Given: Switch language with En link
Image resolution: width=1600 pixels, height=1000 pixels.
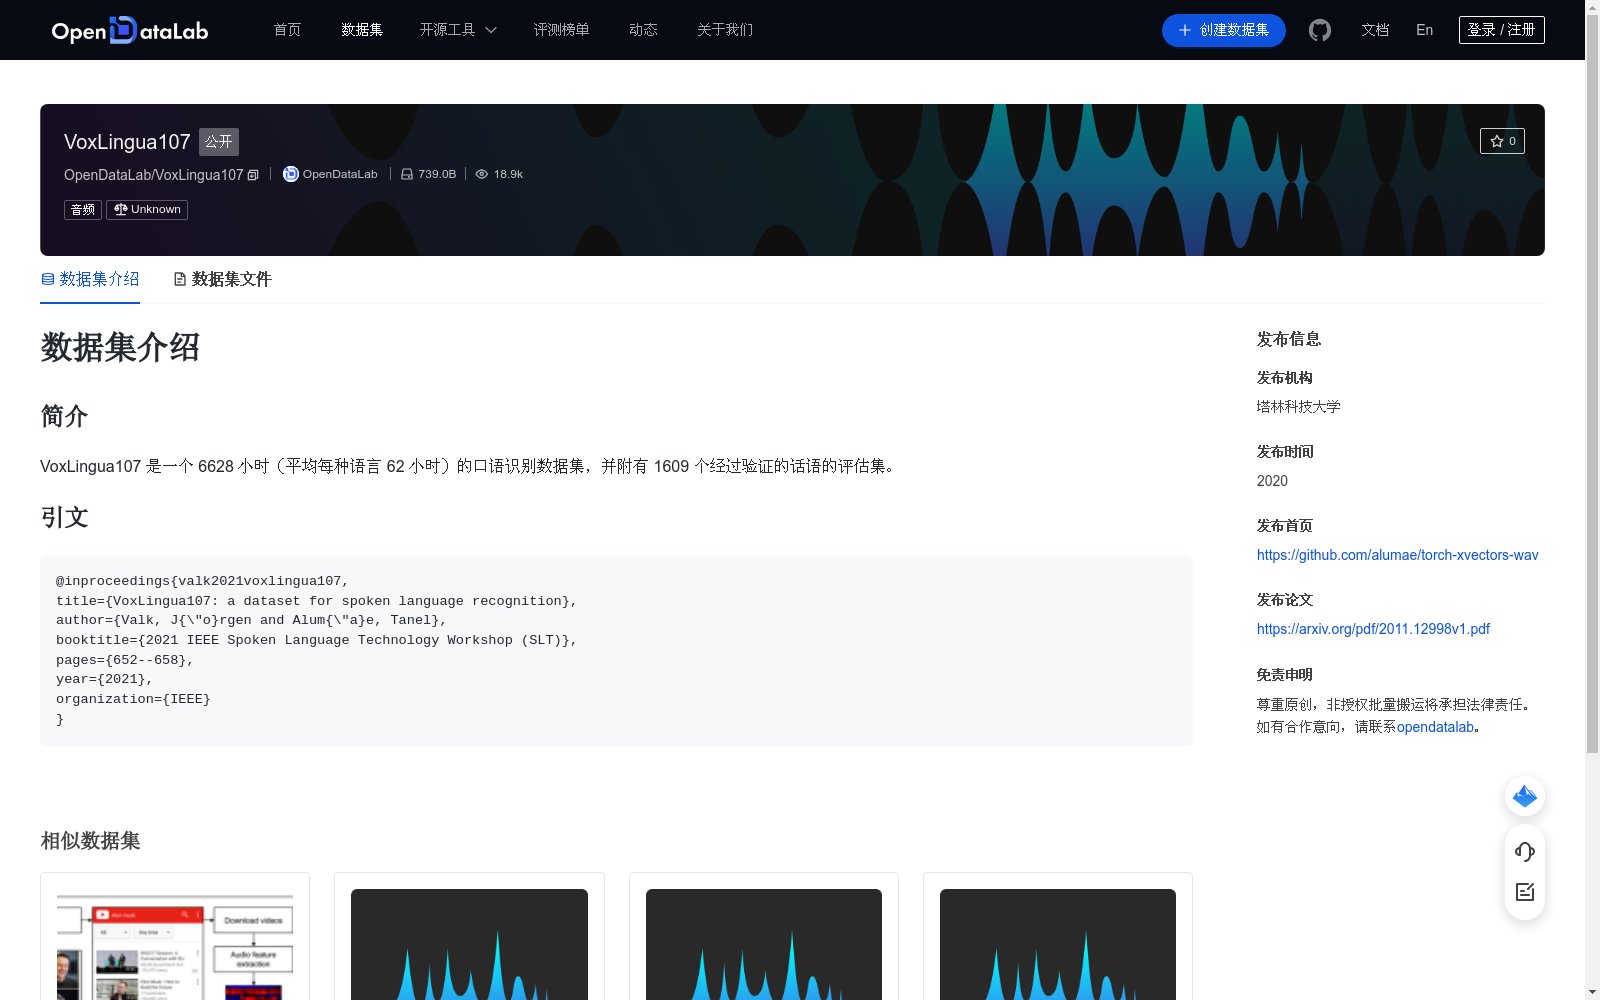Looking at the screenshot, I should pyautogui.click(x=1424, y=30).
